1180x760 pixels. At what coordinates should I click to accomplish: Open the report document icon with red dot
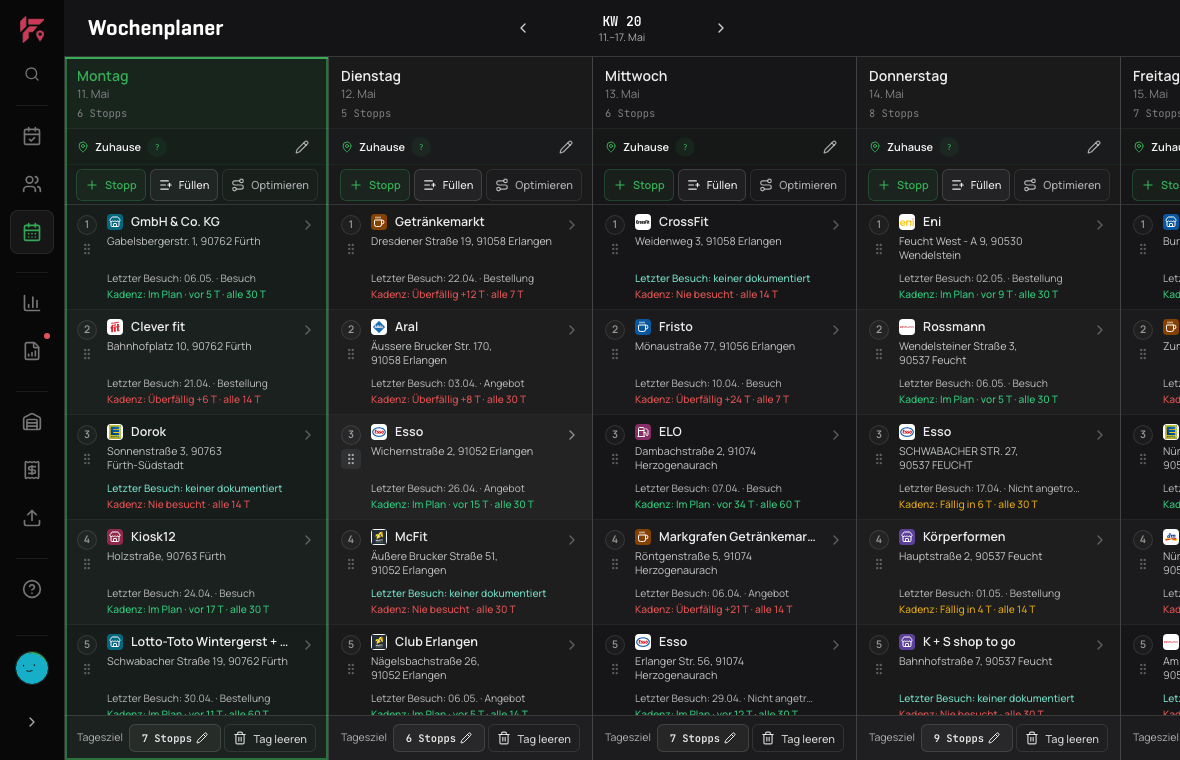click(x=32, y=351)
